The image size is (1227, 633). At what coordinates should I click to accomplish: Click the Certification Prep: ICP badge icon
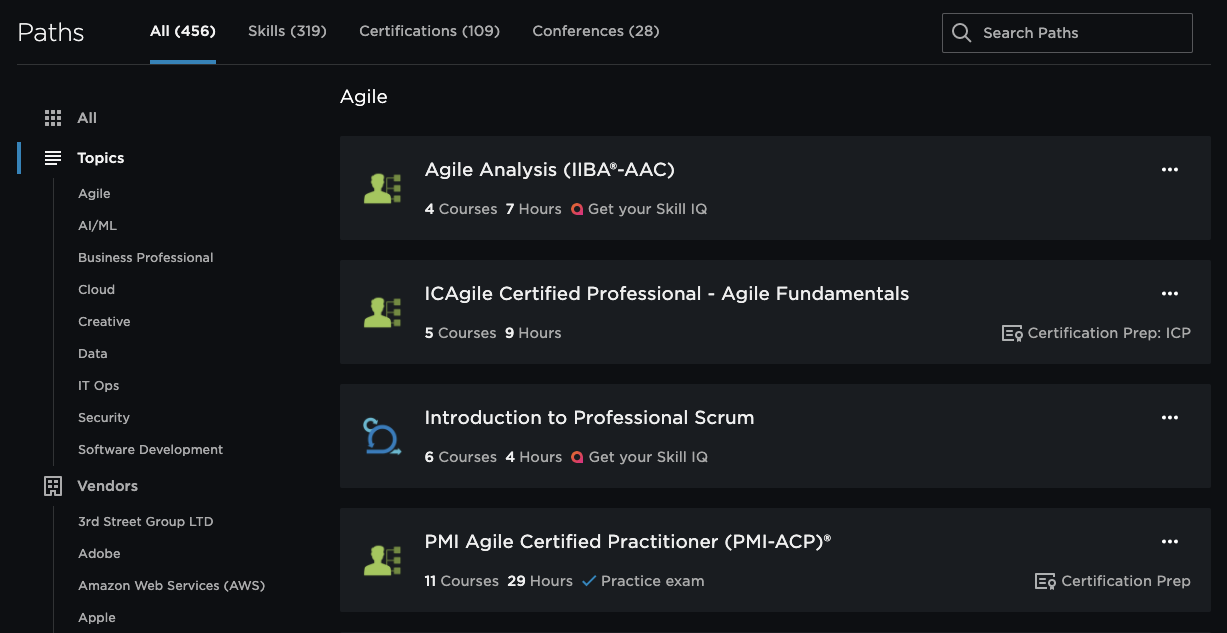(1012, 333)
